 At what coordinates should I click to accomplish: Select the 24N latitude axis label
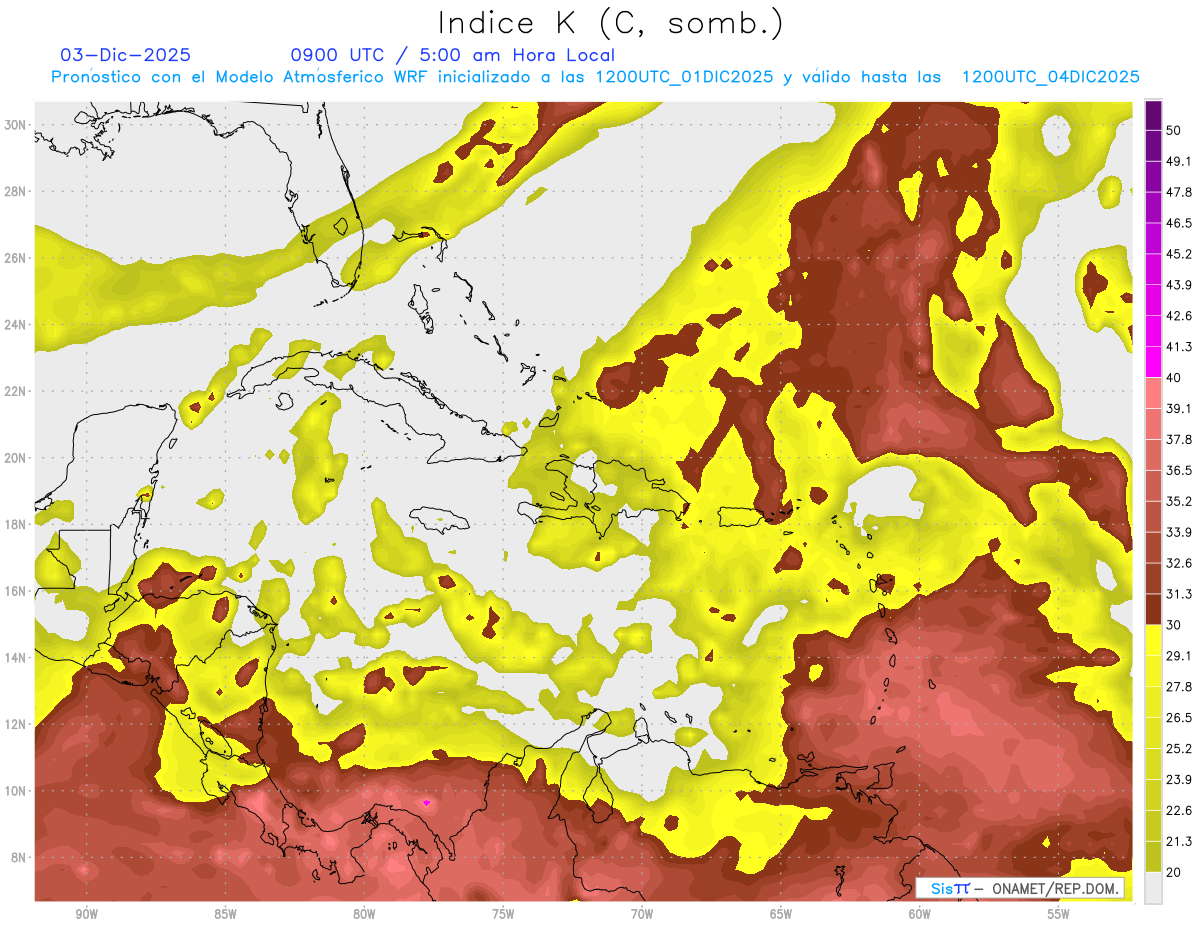pos(15,325)
